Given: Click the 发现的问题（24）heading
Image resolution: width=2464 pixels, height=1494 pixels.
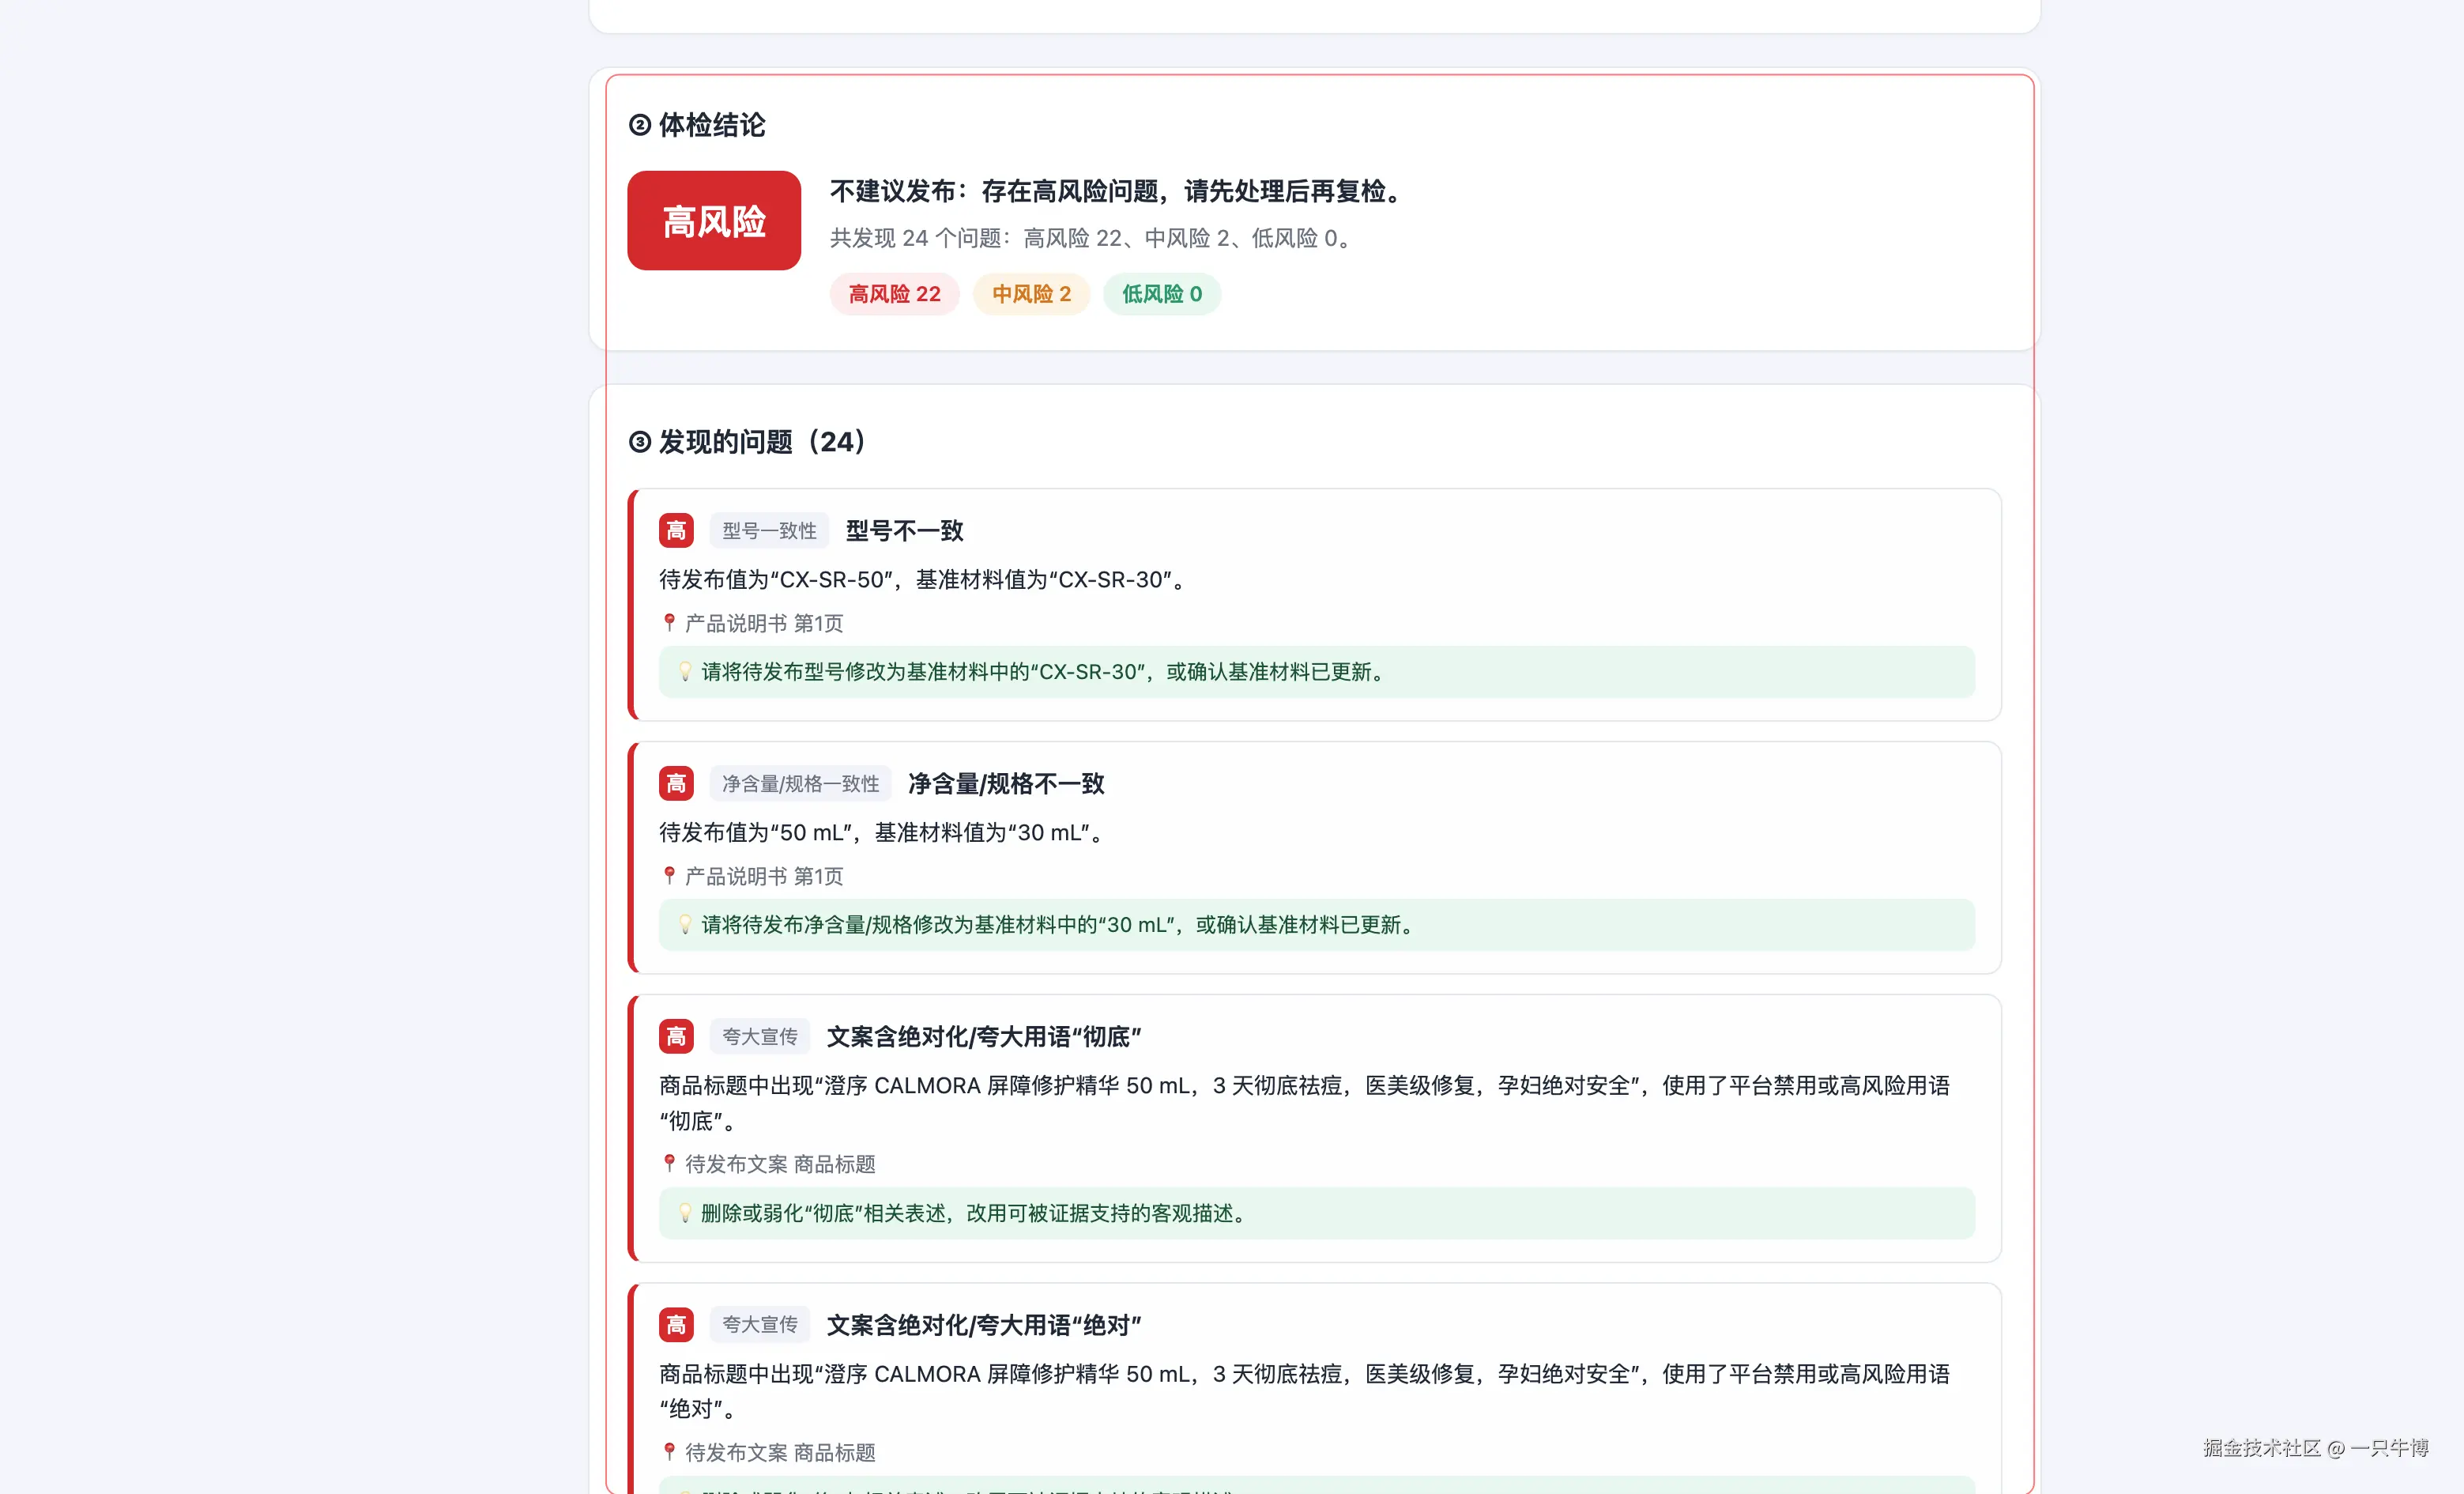Looking at the screenshot, I should pyautogui.click(x=763, y=442).
